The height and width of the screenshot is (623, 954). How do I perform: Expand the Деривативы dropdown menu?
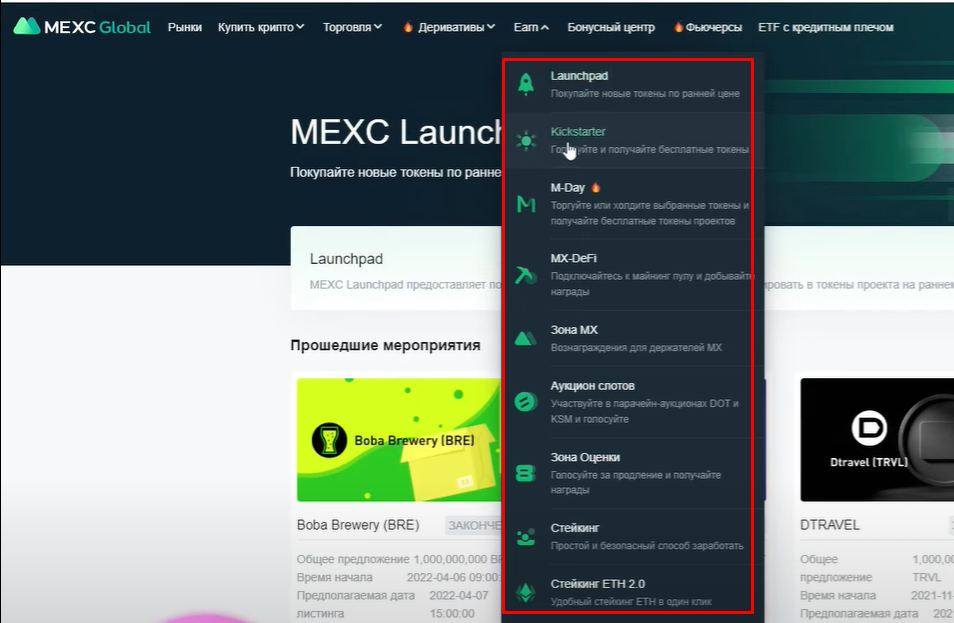pos(456,27)
